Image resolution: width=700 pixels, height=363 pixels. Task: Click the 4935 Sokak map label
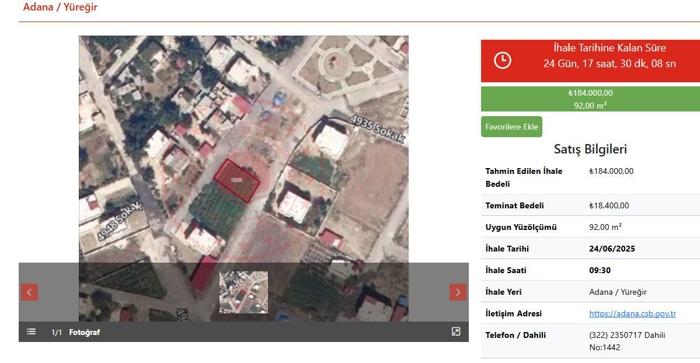click(x=378, y=129)
